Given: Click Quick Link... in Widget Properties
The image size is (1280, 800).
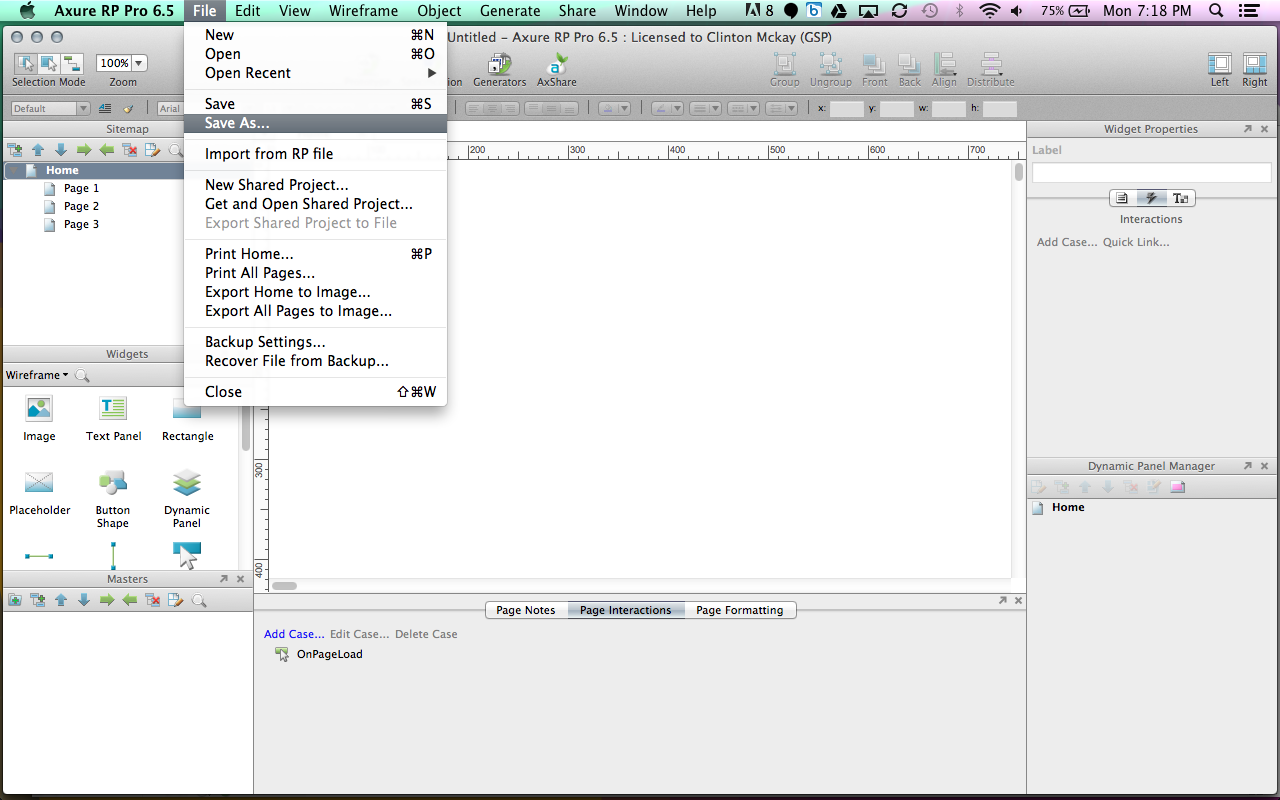Looking at the screenshot, I should click(1136, 242).
